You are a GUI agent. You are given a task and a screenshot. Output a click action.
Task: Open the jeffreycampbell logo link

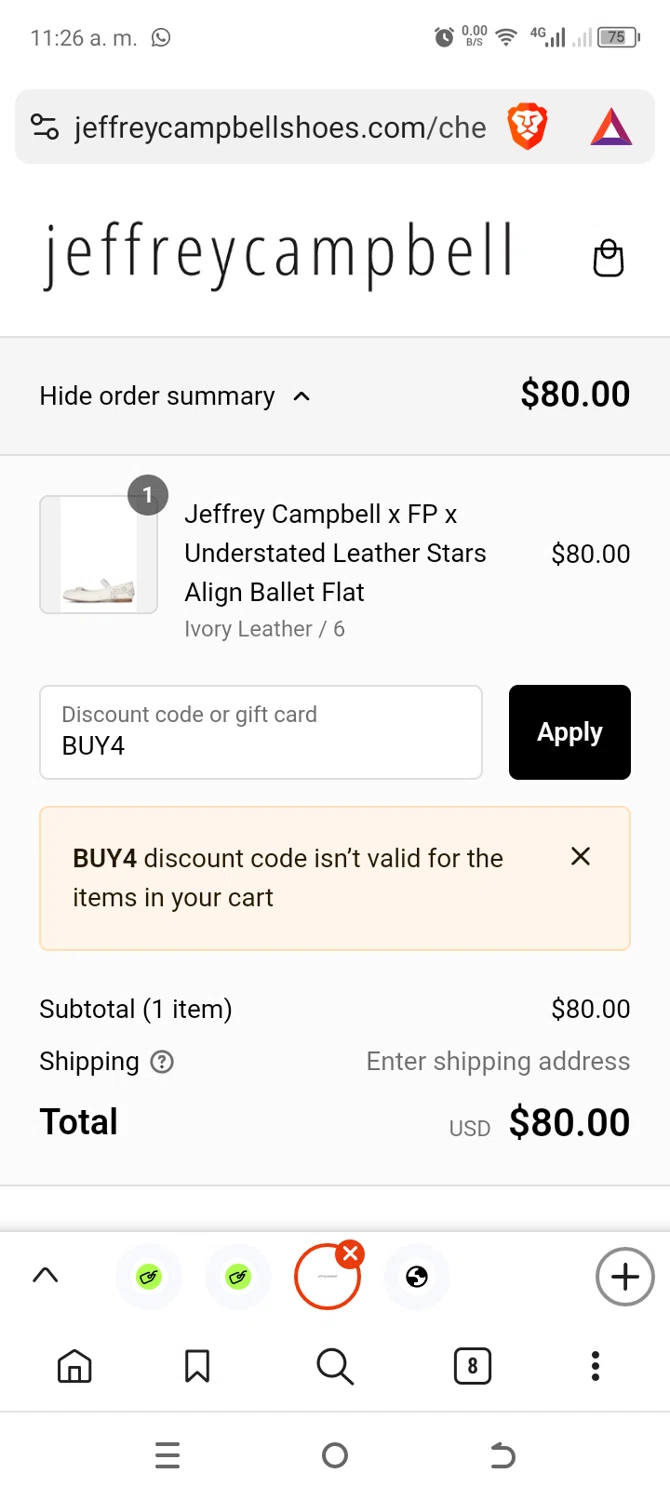click(278, 256)
